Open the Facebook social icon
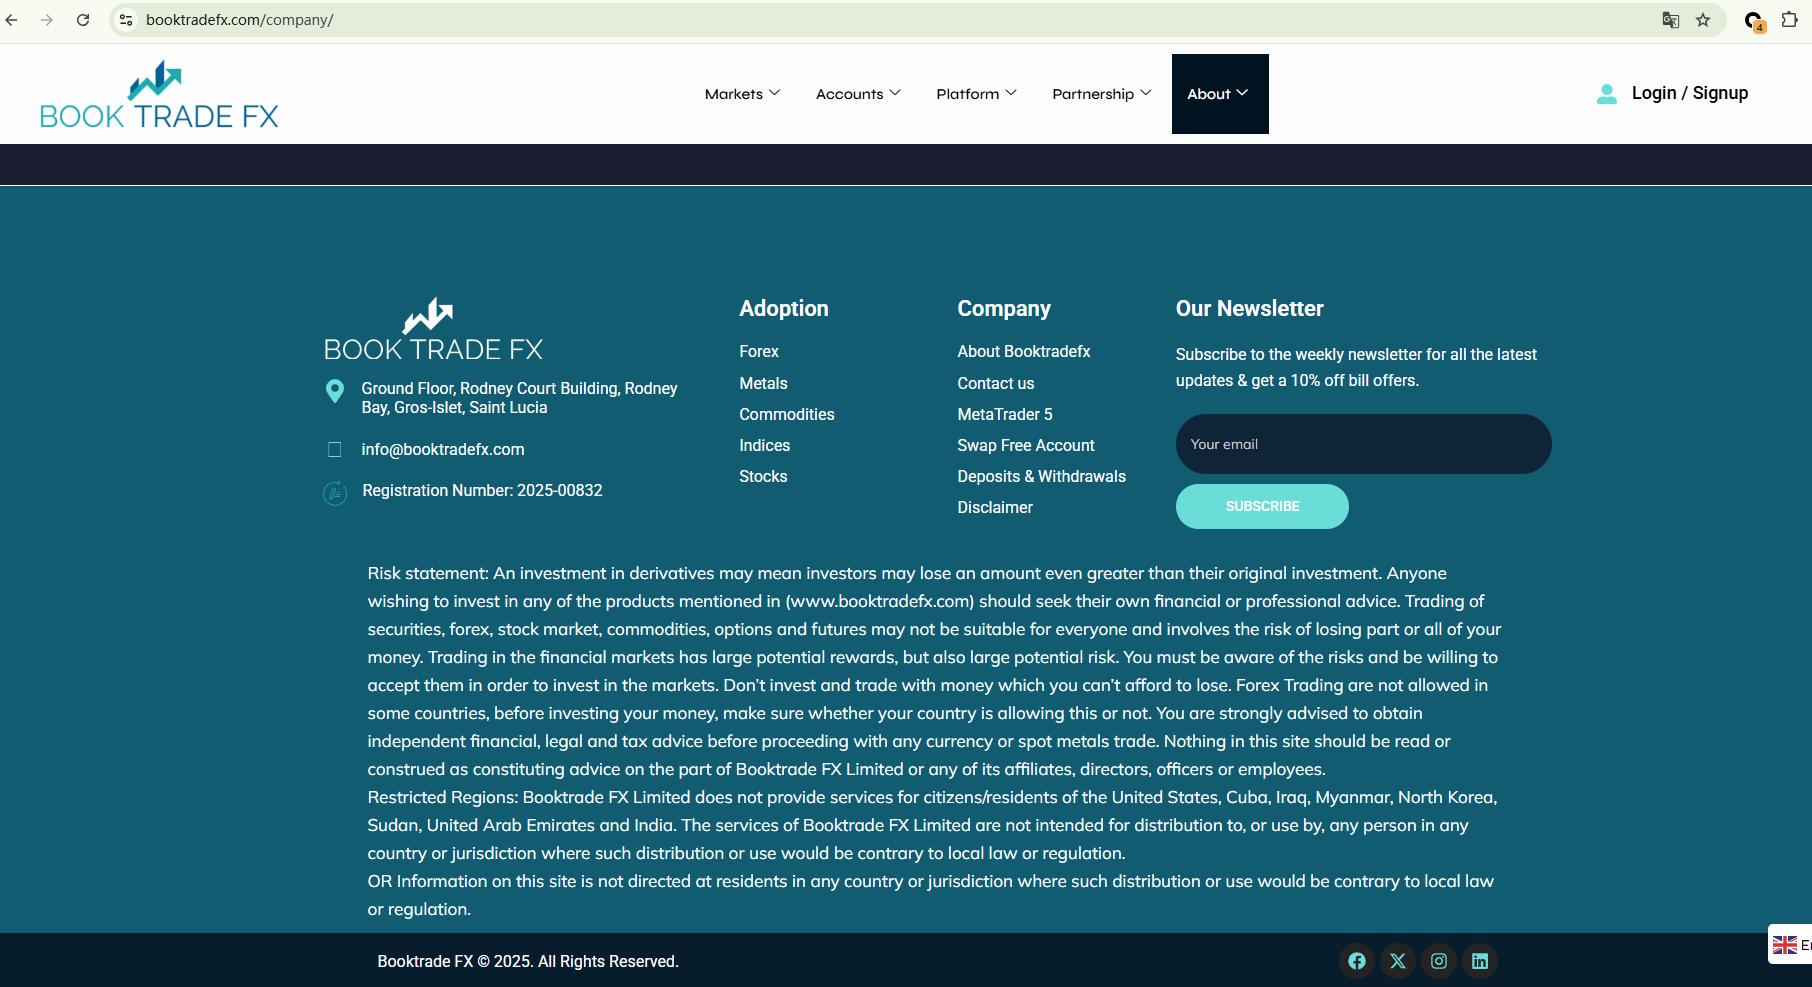 tap(1357, 961)
